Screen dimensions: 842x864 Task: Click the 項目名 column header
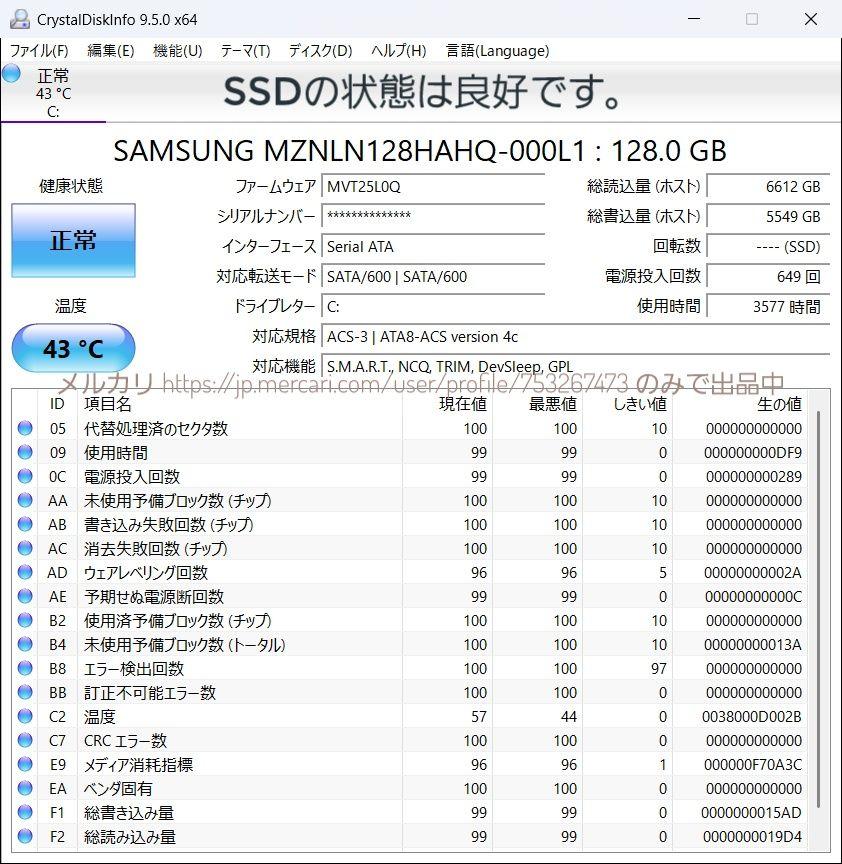(240, 404)
